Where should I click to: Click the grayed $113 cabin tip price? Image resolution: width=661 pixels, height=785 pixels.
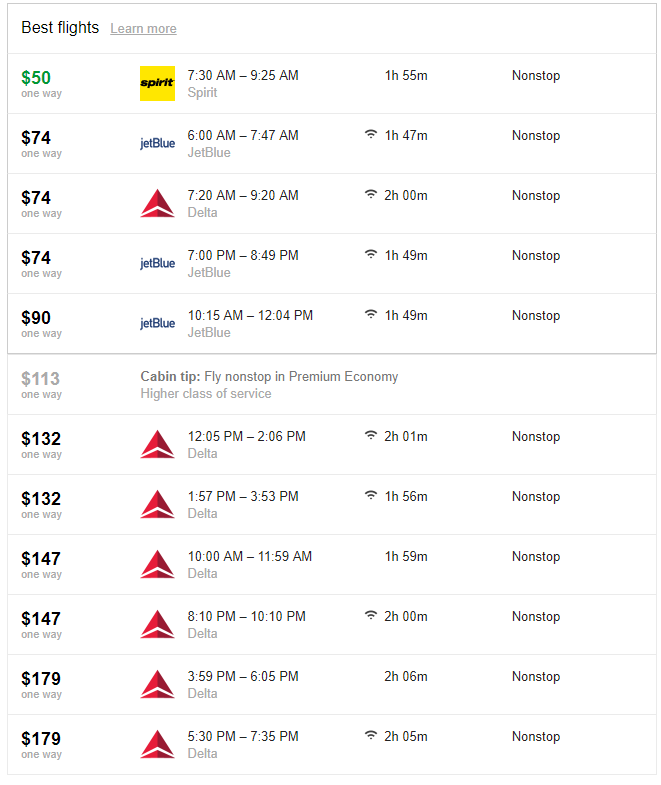coord(41,378)
